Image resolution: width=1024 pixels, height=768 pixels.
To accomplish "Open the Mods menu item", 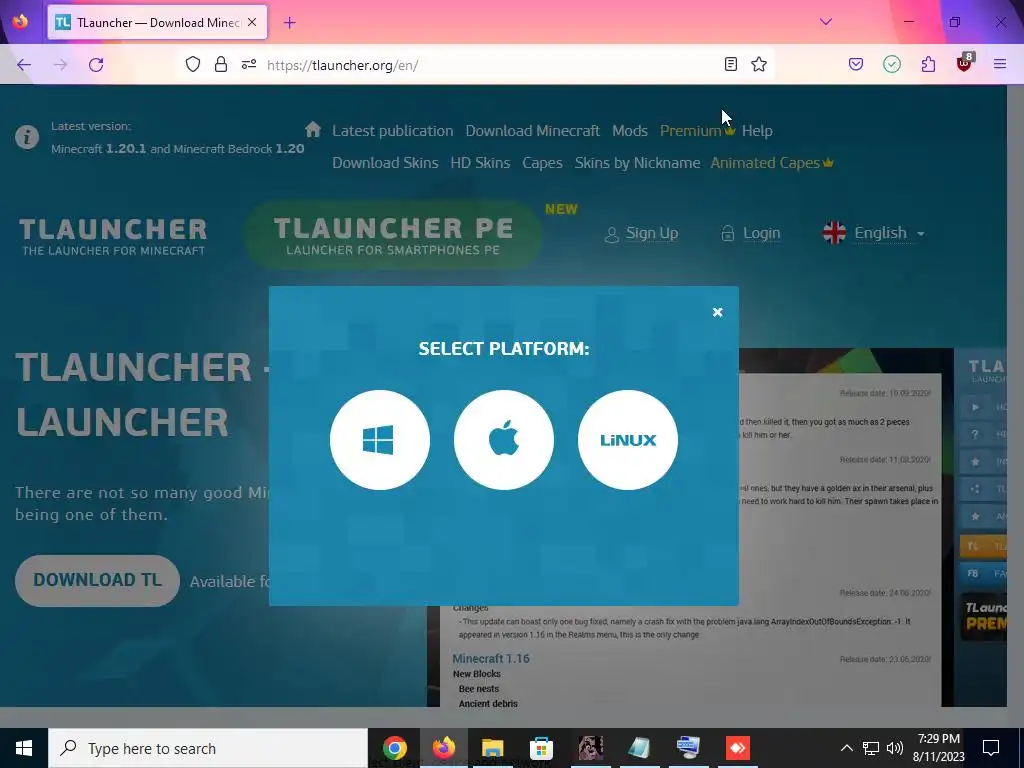I will (x=630, y=131).
